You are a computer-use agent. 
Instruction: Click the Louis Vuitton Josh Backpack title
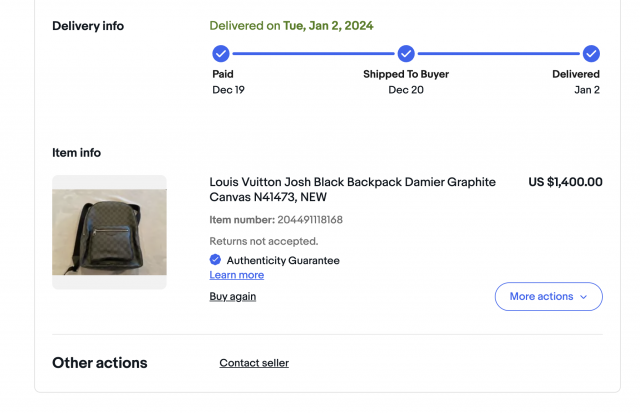[353, 189]
